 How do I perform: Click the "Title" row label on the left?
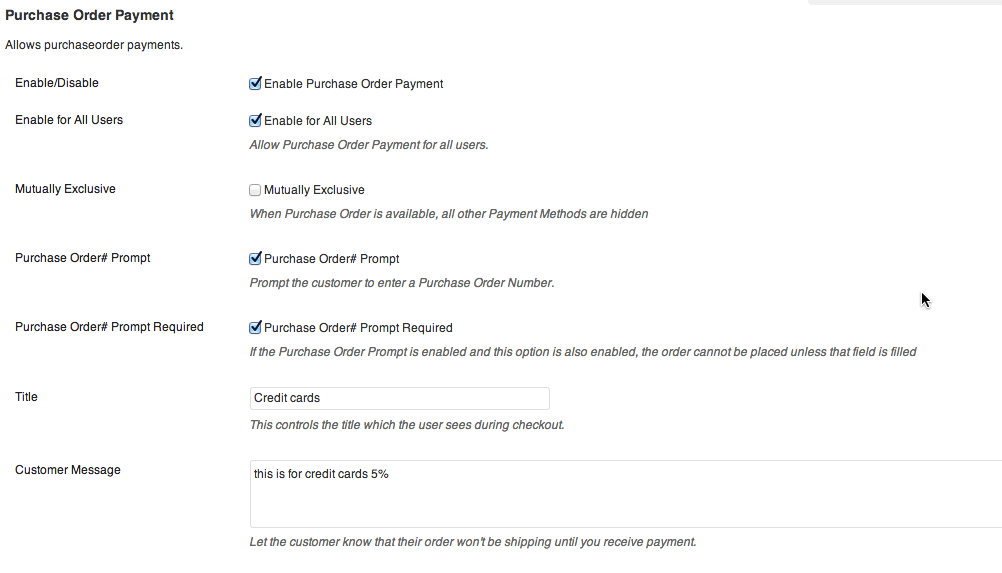coord(26,397)
